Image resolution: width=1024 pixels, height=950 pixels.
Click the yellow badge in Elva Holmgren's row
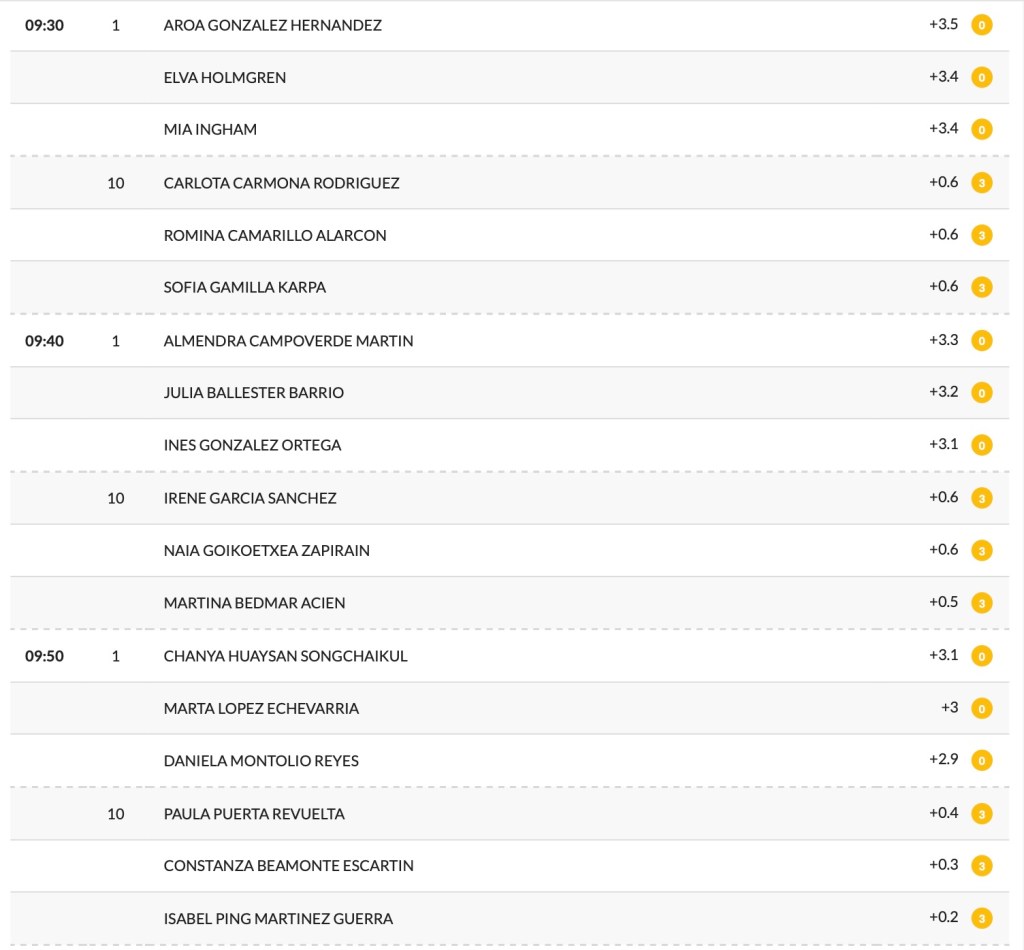click(982, 77)
